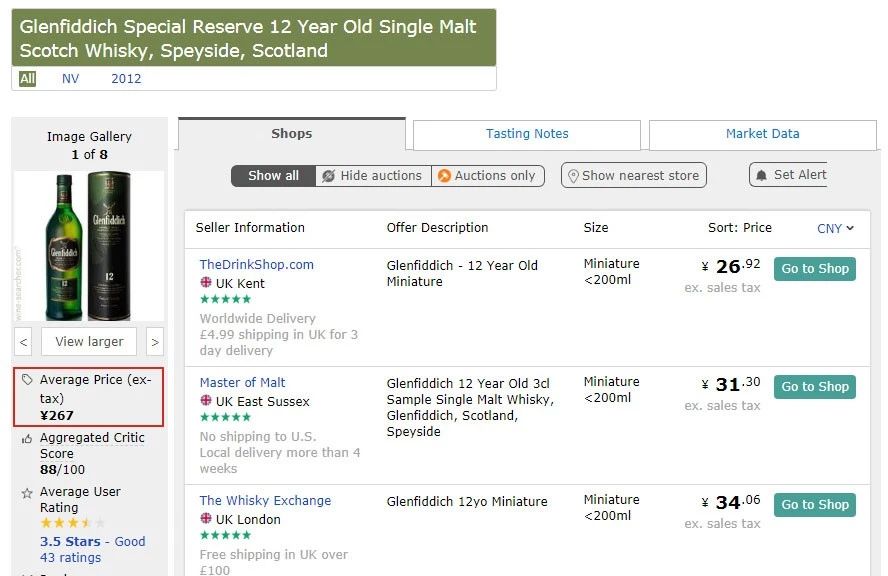This screenshot has width=888, height=576.
Task: Toggle Auctions only filter
Action: tap(488, 176)
